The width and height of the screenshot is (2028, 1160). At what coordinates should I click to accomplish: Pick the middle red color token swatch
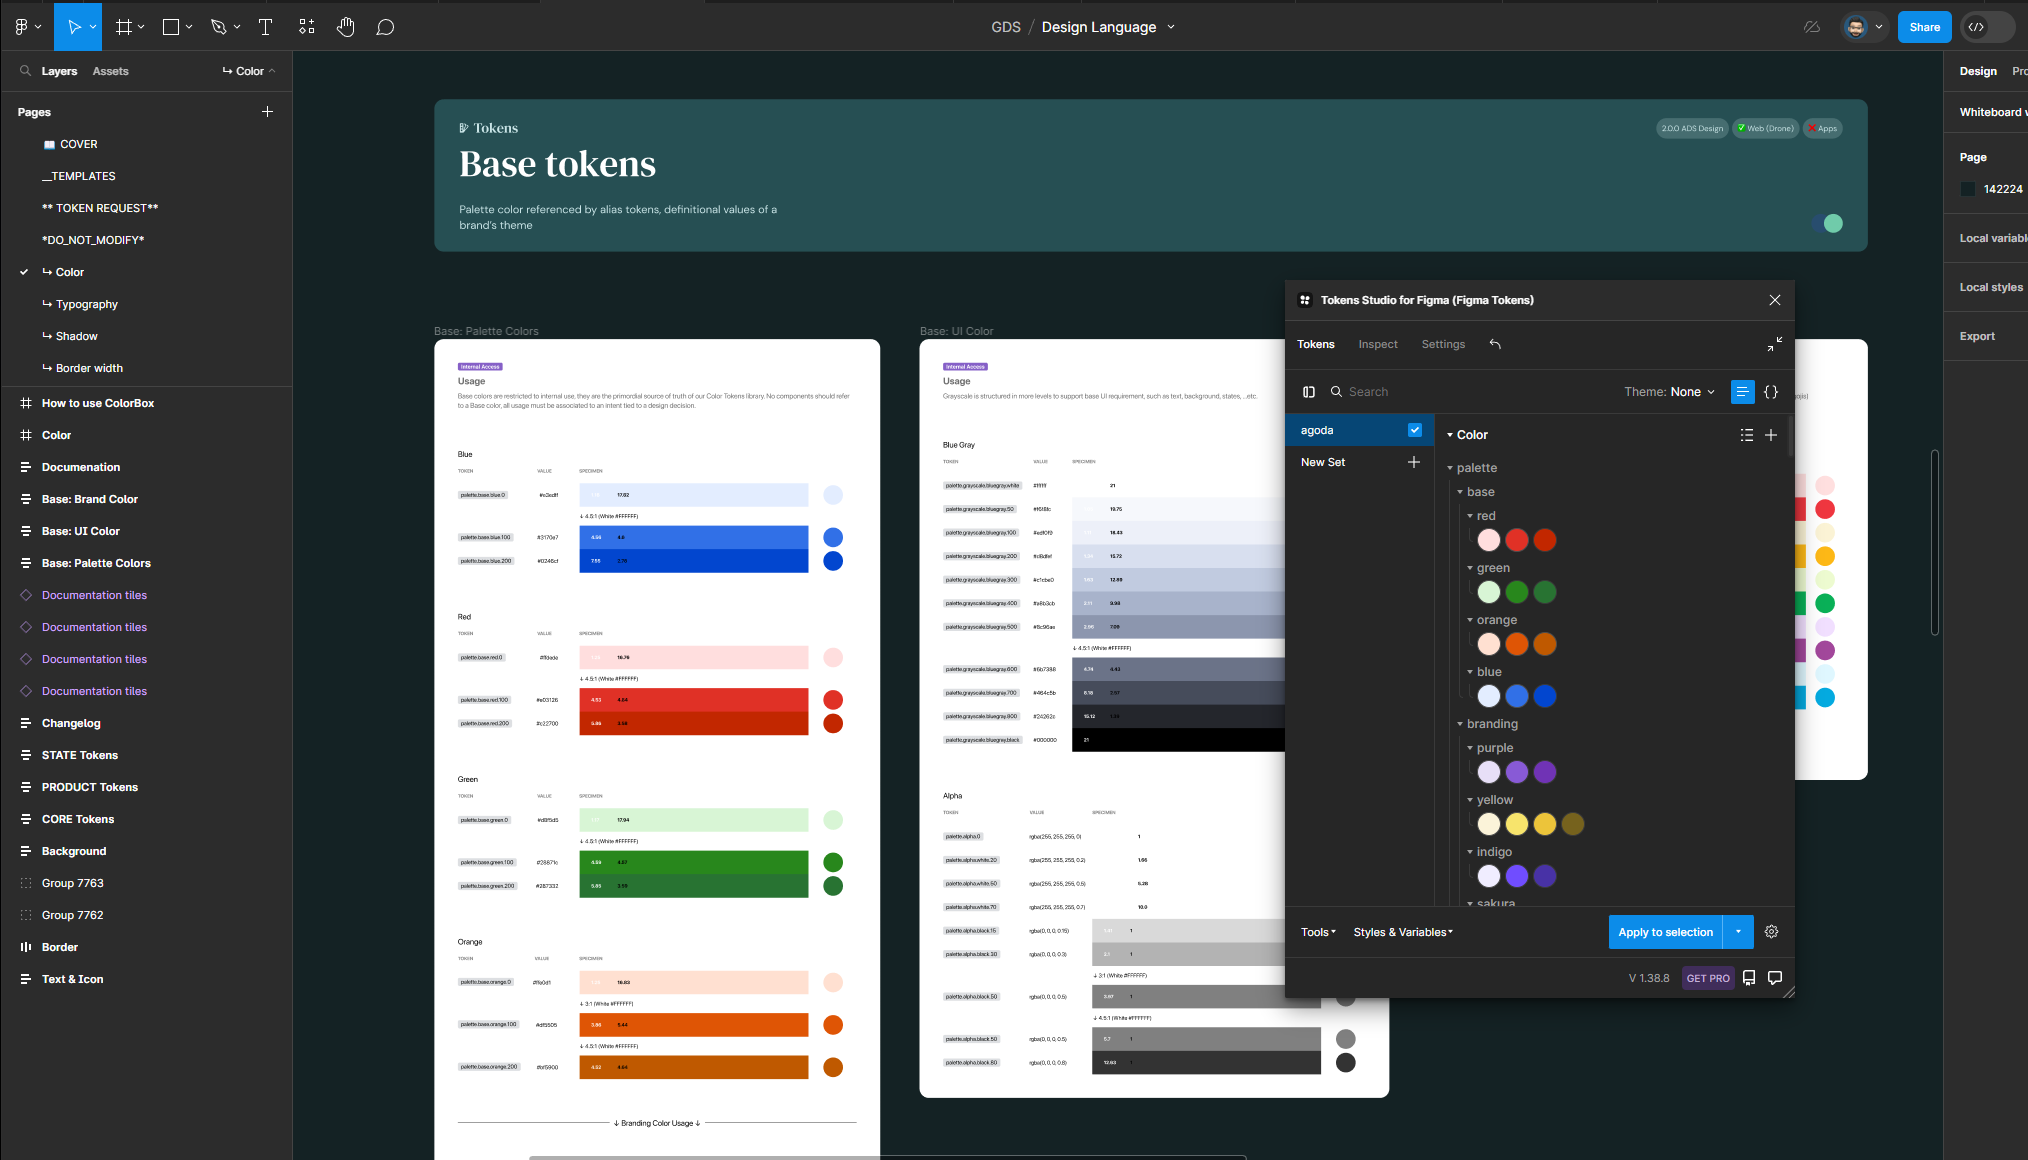1517,540
